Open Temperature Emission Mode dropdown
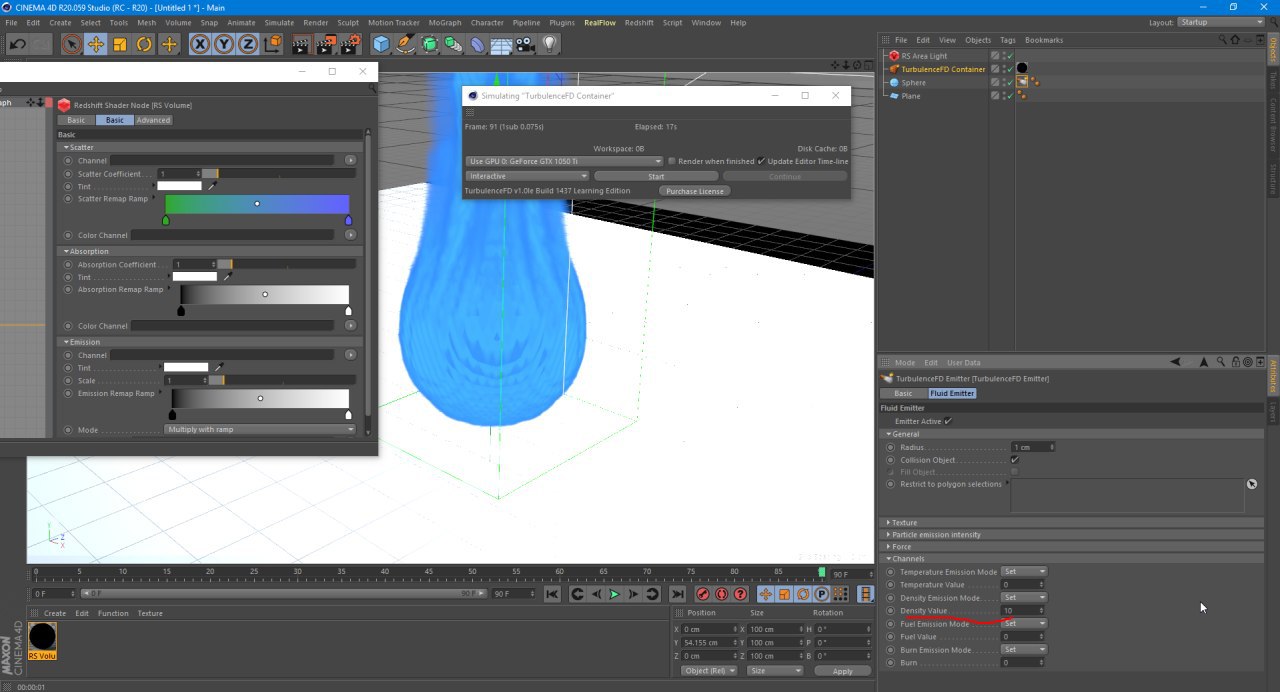Image resolution: width=1280 pixels, height=692 pixels. pyautogui.click(x=1024, y=572)
